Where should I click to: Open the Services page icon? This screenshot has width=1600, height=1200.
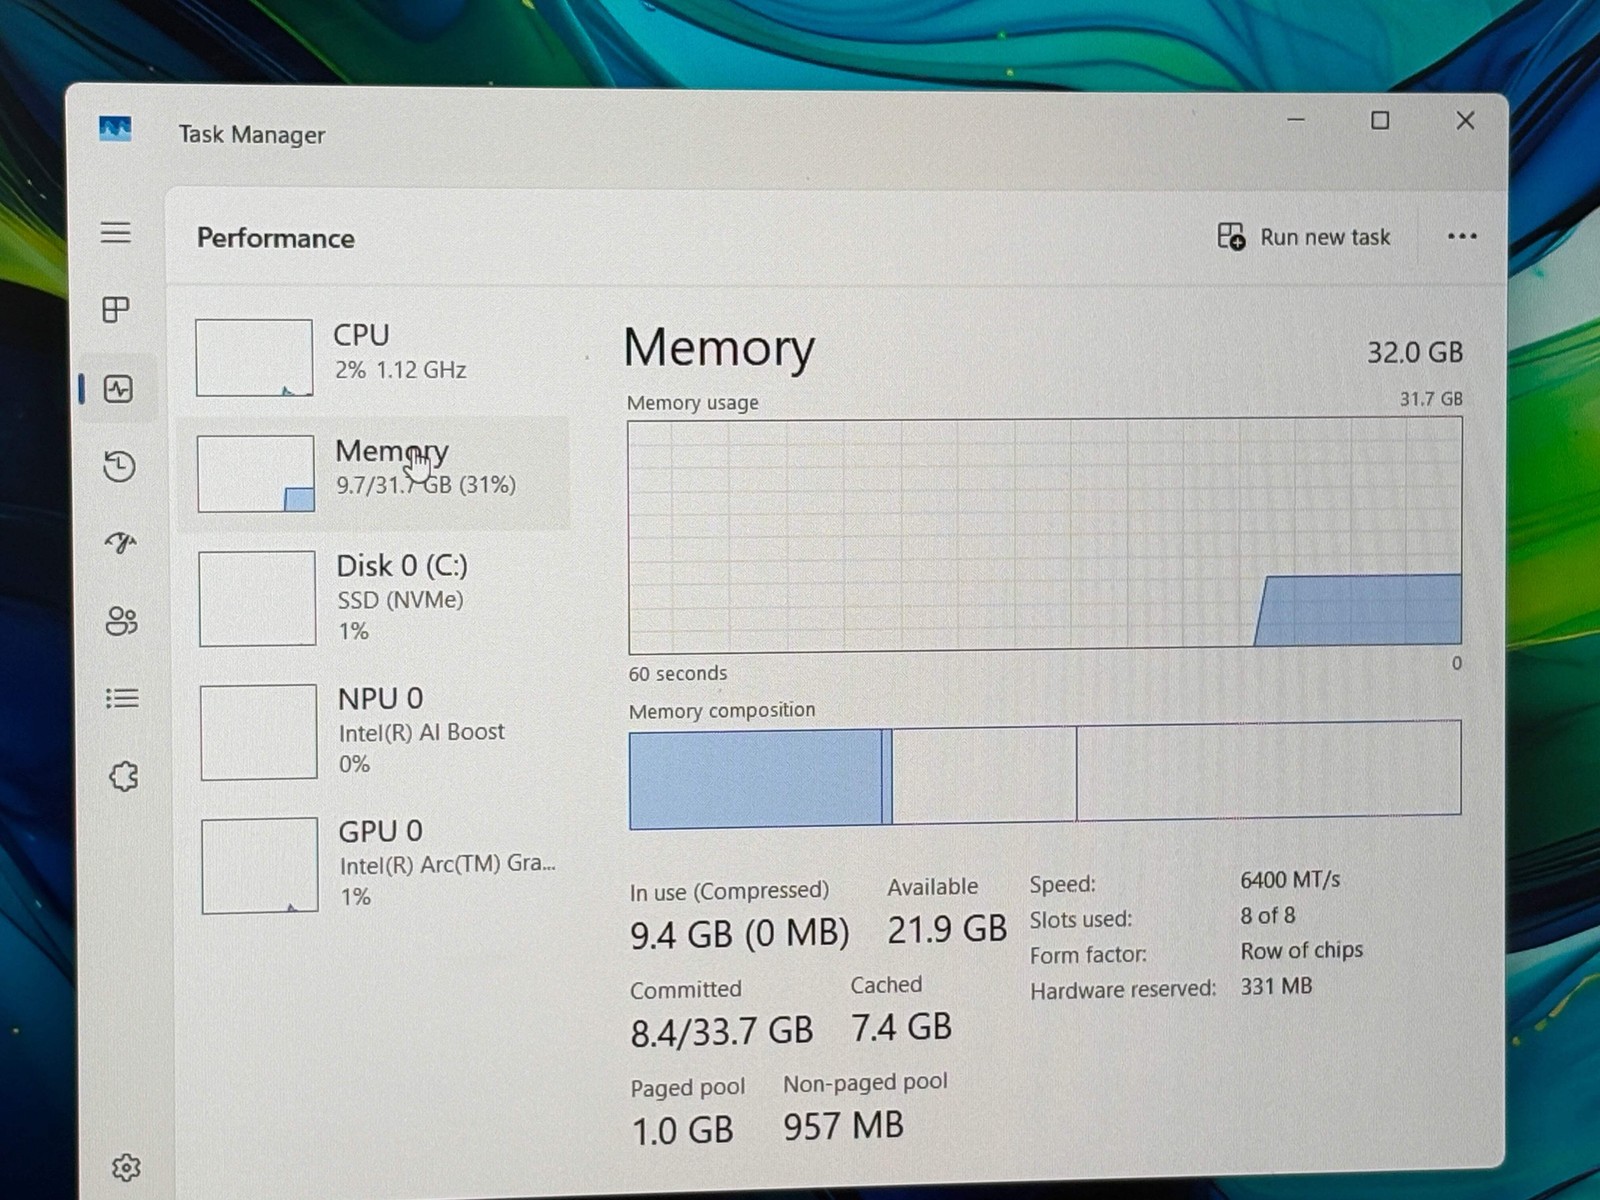pyautogui.click(x=123, y=776)
